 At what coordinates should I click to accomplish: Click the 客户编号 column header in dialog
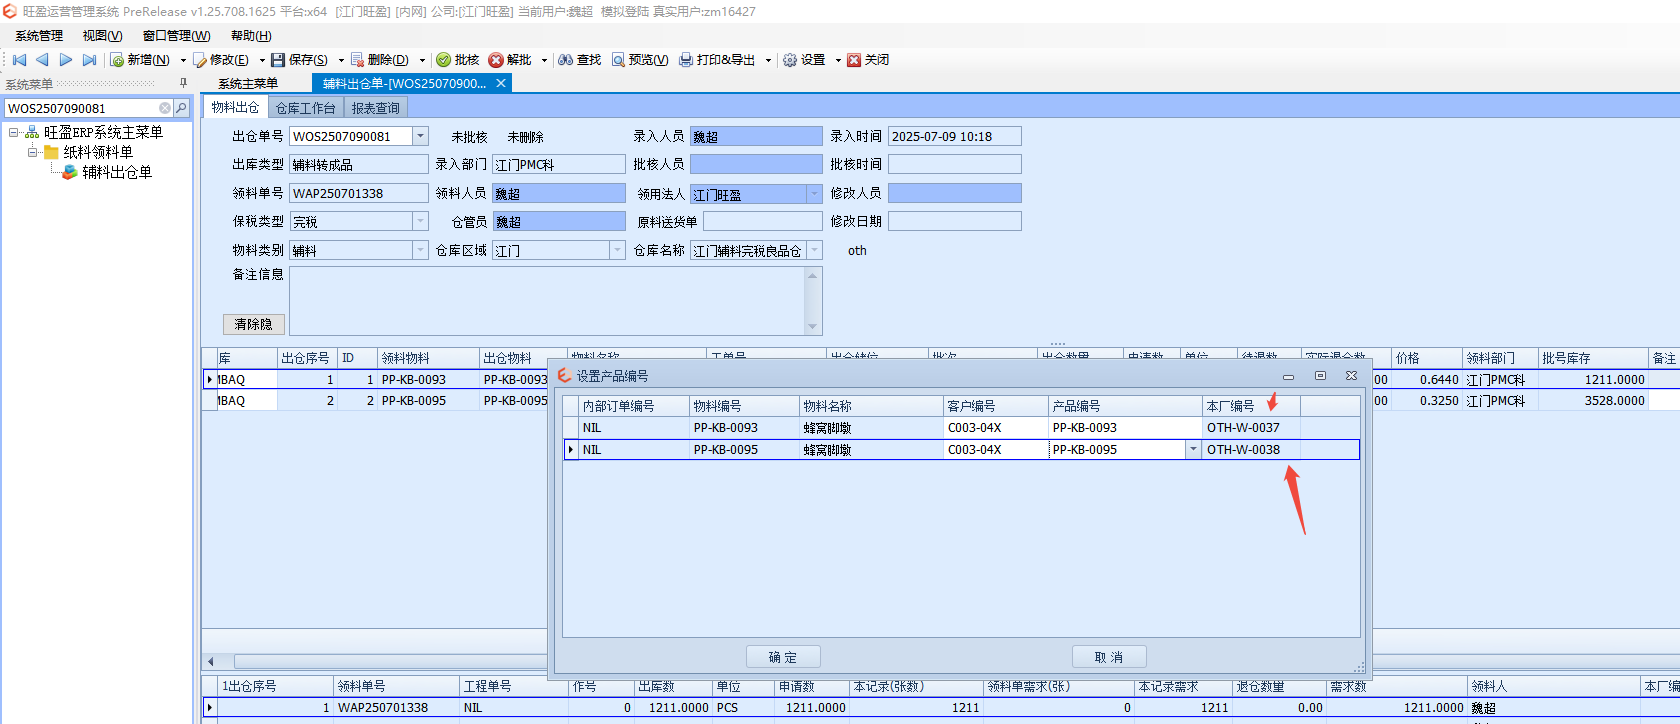pyautogui.click(x=995, y=406)
